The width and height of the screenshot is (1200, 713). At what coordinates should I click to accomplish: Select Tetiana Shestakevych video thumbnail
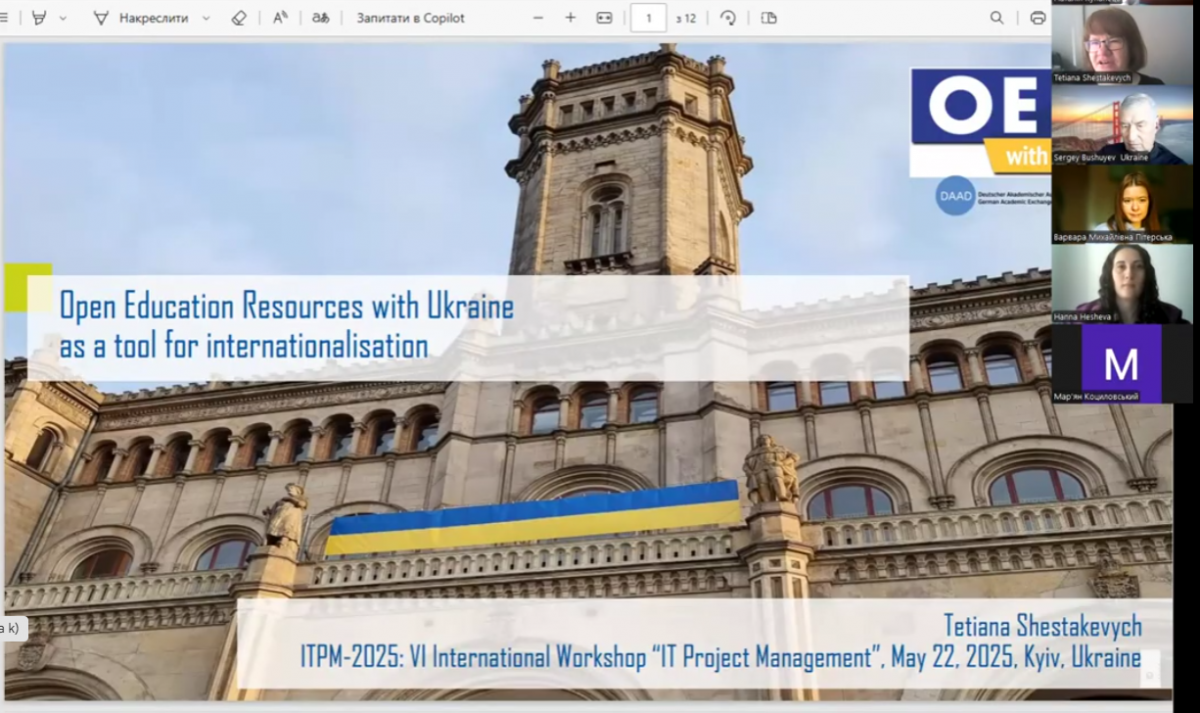pos(1121,44)
